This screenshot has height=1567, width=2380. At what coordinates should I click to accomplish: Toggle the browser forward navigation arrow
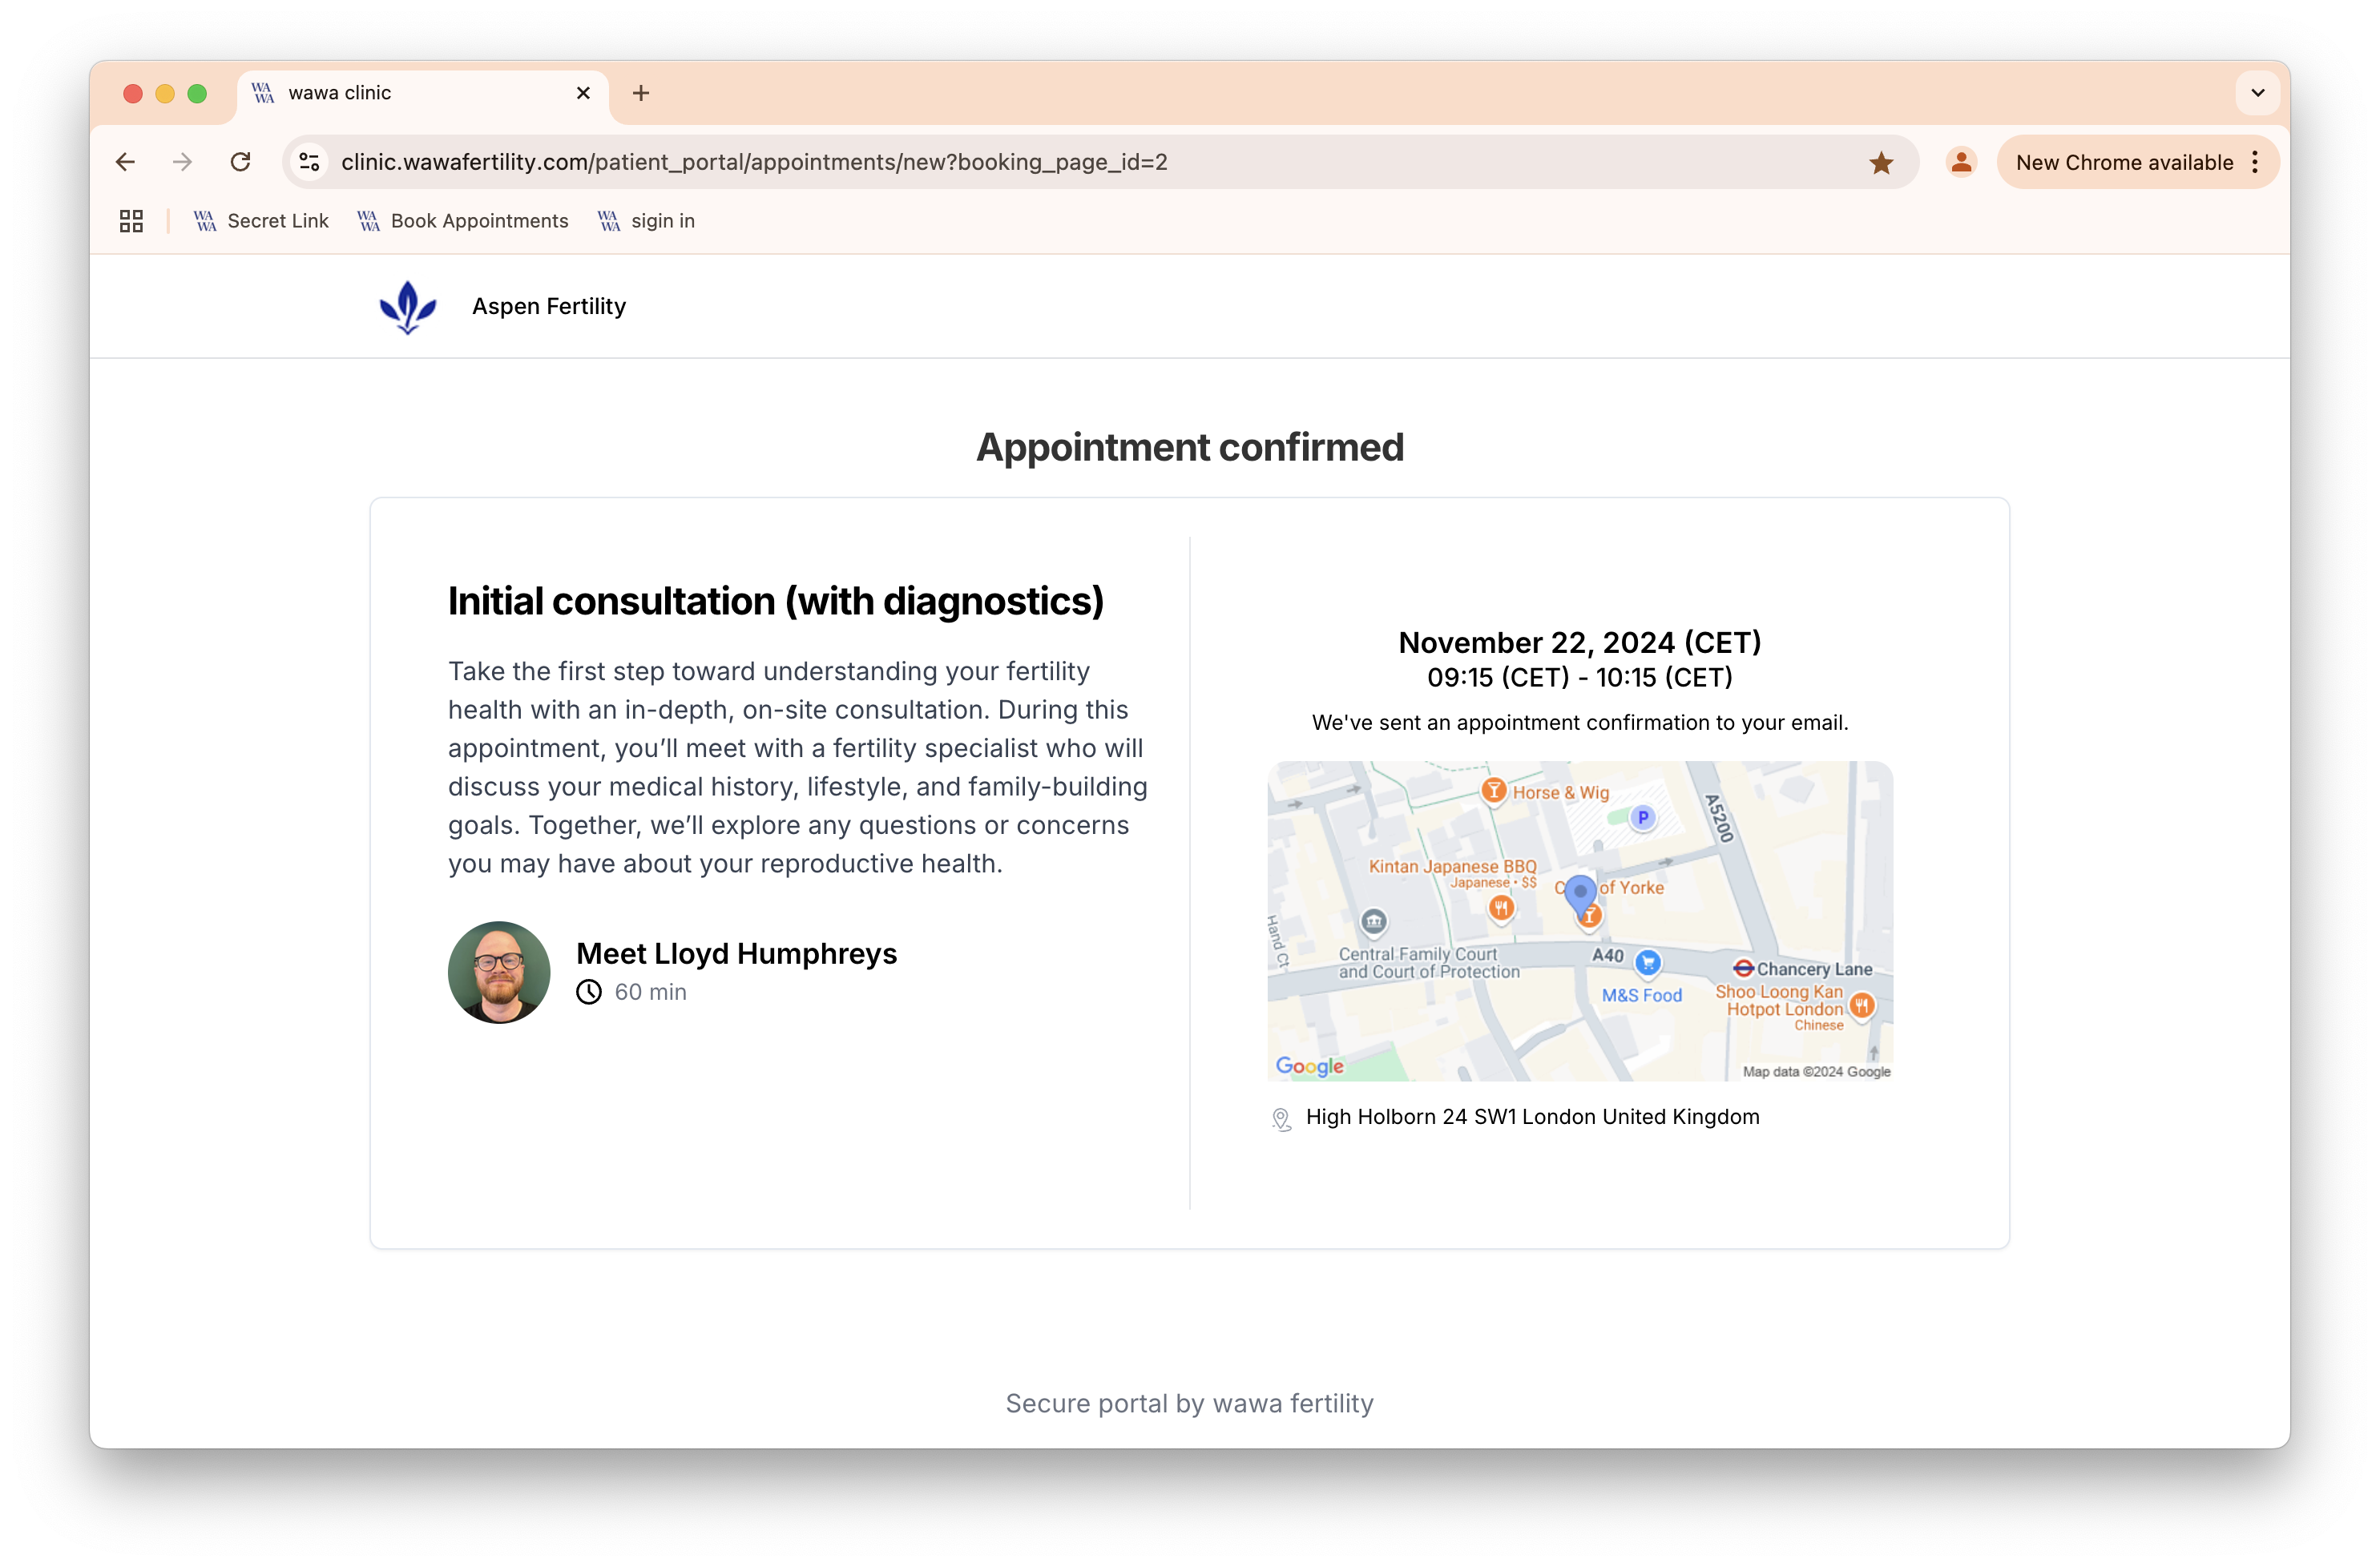pos(184,163)
